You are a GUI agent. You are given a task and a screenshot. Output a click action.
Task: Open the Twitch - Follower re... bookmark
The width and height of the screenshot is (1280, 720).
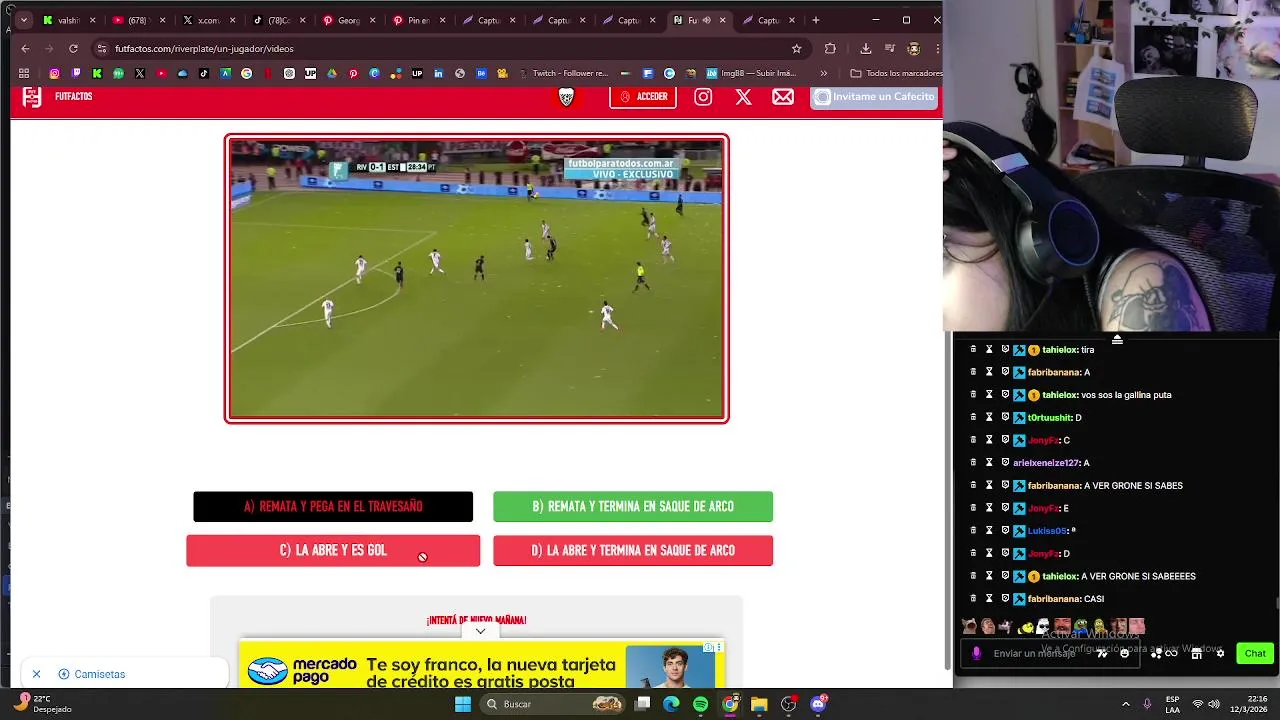[x=562, y=73]
